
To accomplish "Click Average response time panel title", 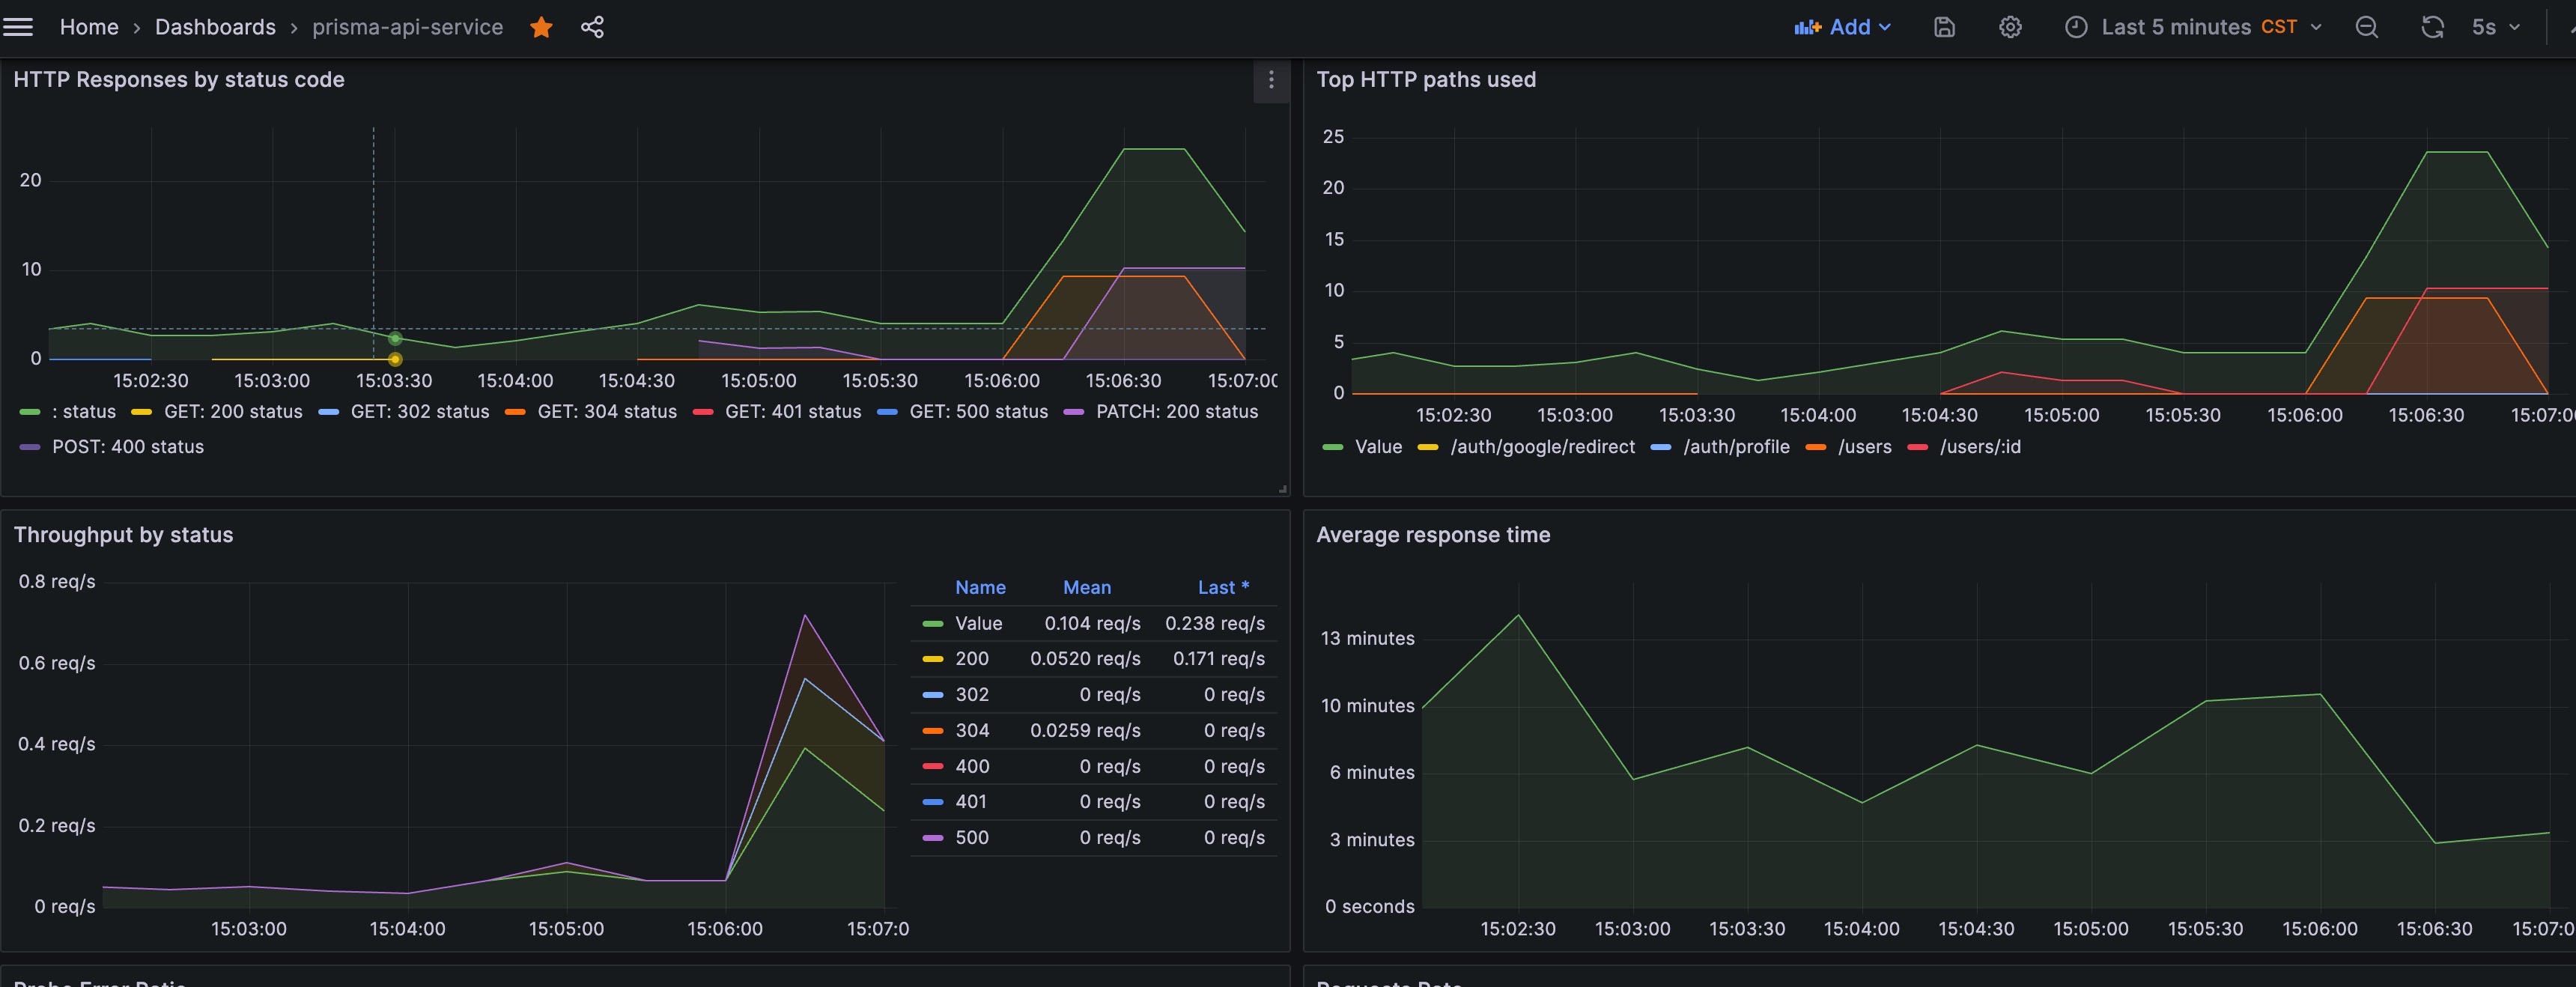I will 1433,535.
